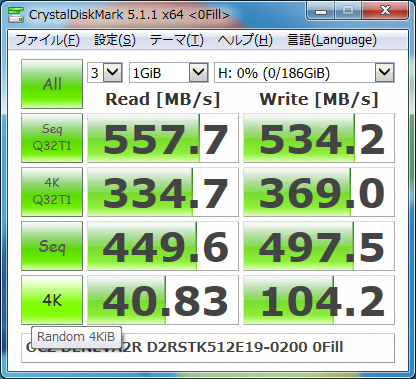Open the ヘルプ(H) menu
Viewport: 416px width, 379px height.
click(x=245, y=40)
